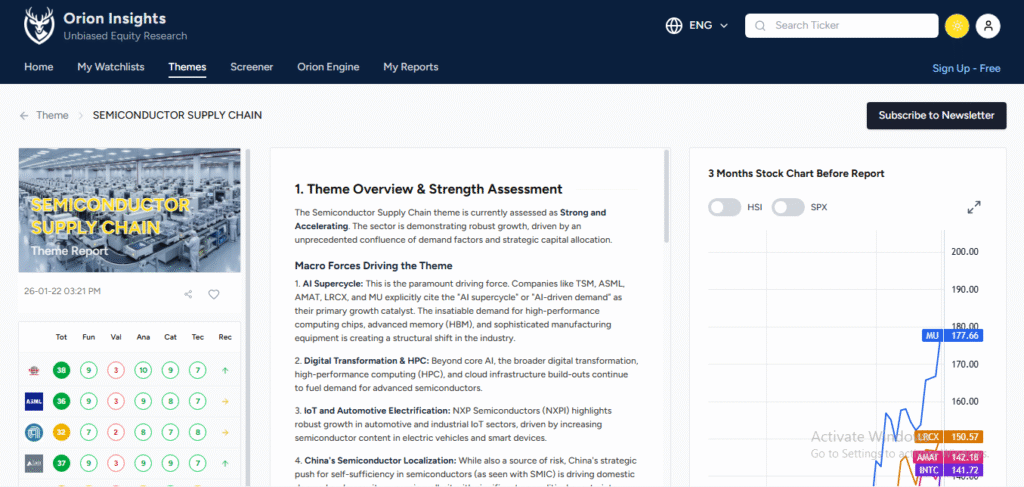The height and width of the screenshot is (487, 1024).
Task: Expand the stock chart to fullscreen
Action: tap(974, 207)
